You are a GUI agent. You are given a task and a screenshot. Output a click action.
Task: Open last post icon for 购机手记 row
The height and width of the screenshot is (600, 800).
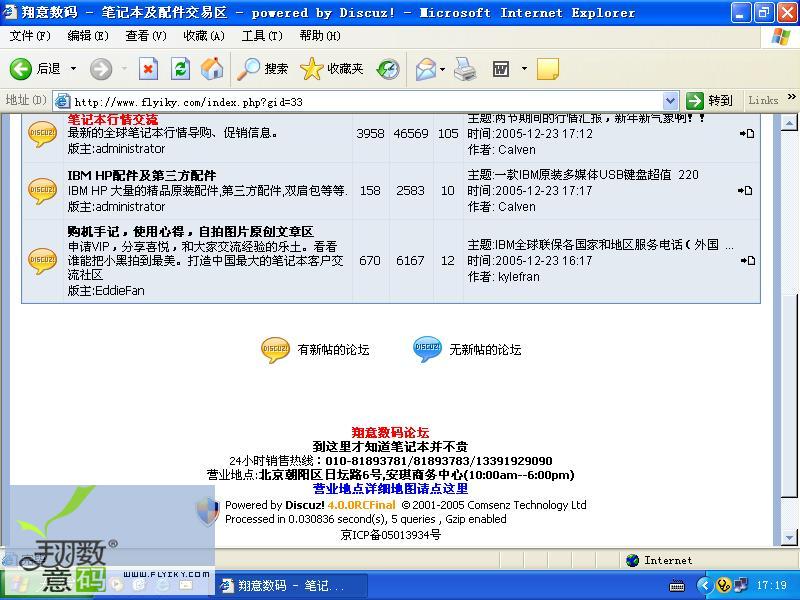tap(747, 261)
